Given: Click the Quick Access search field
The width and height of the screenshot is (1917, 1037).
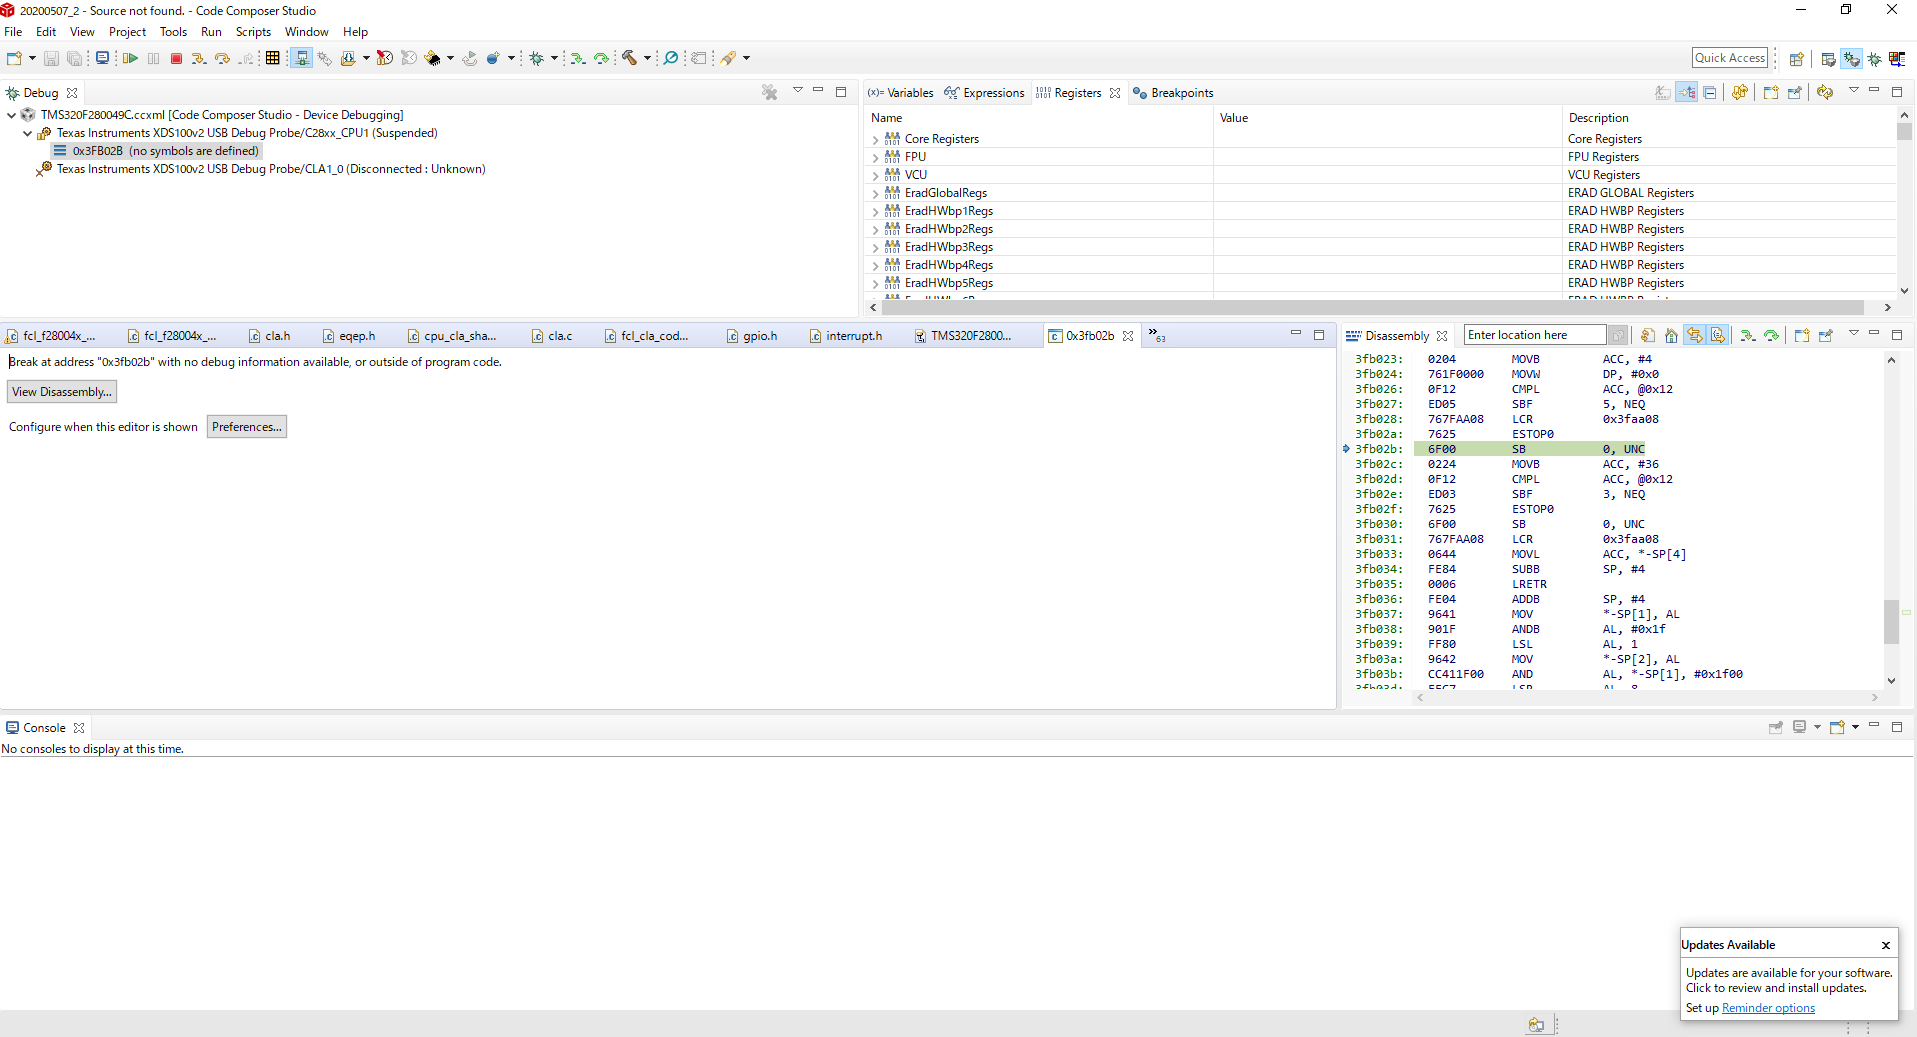Looking at the screenshot, I should [x=1730, y=58].
